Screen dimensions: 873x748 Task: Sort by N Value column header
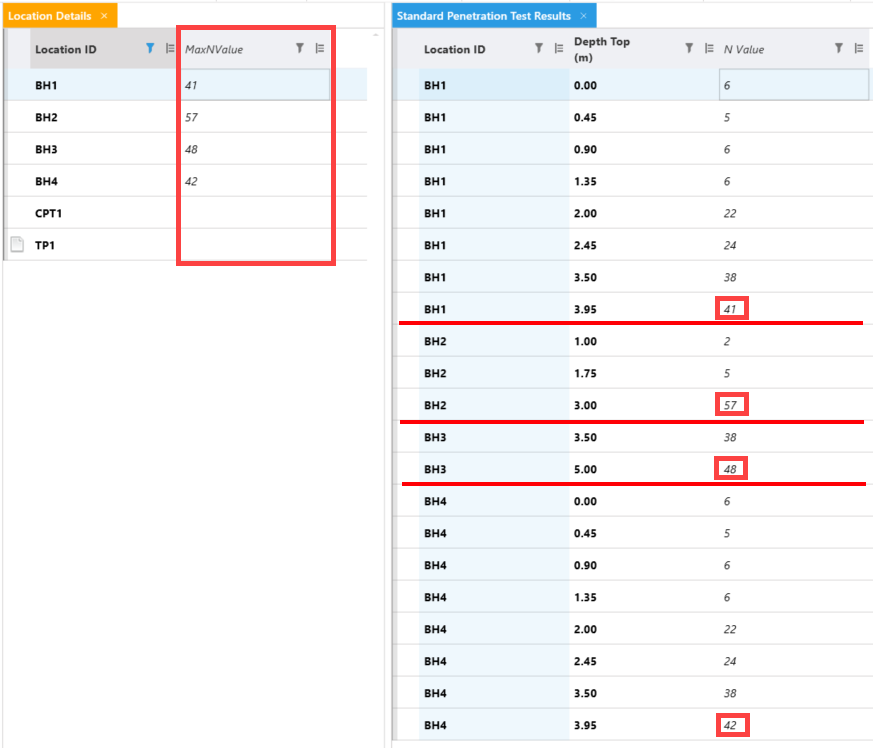click(744, 50)
